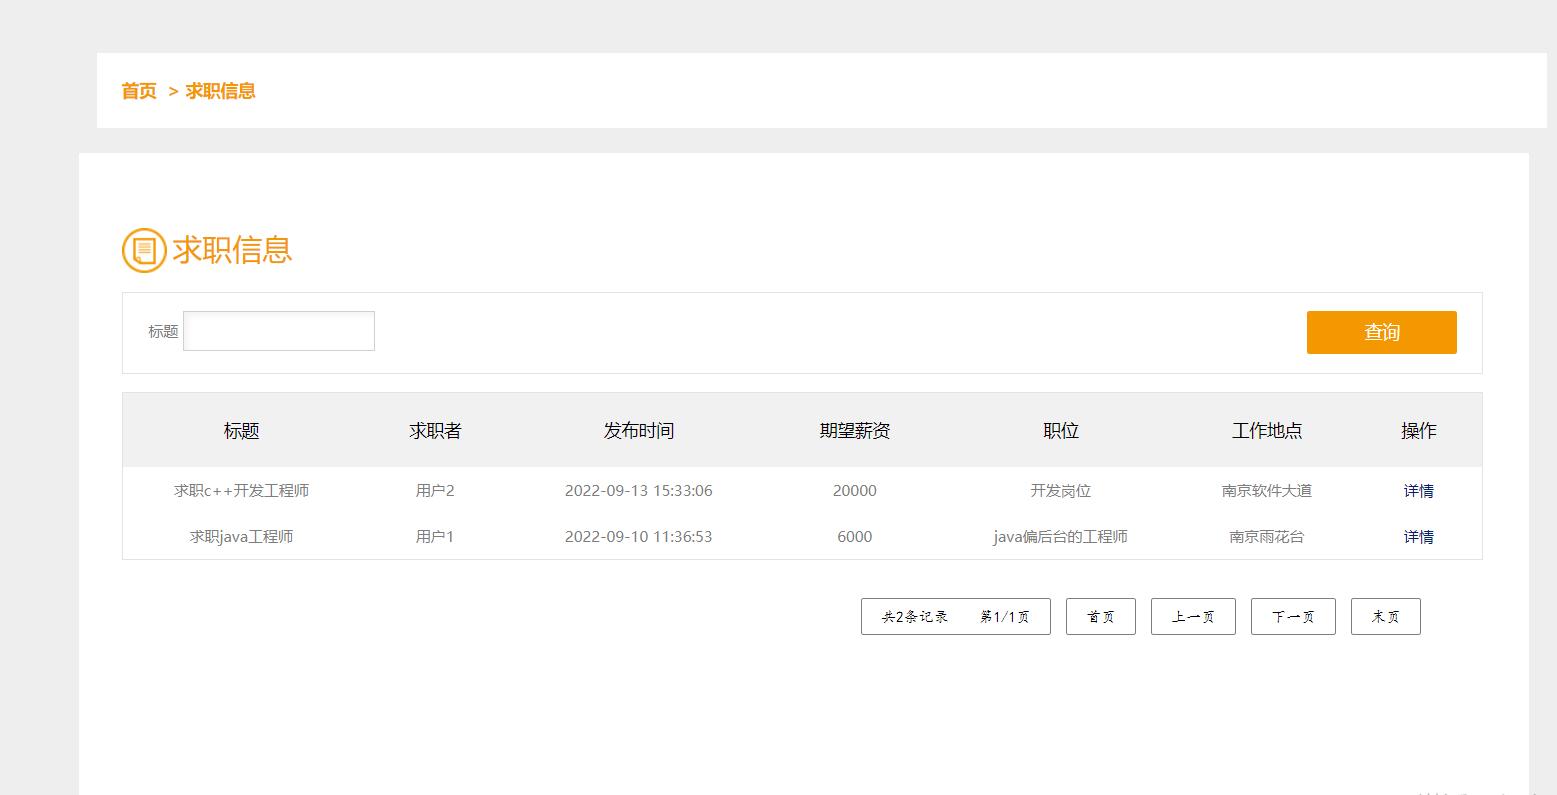Click the 工作地点 column header
Viewport: 1557px width, 795px height.
coord(1267,430)
